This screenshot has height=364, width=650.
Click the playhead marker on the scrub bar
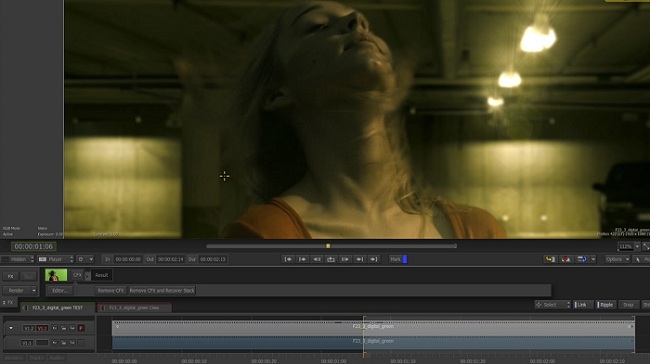pyautogui.click(x=328, y=246)
